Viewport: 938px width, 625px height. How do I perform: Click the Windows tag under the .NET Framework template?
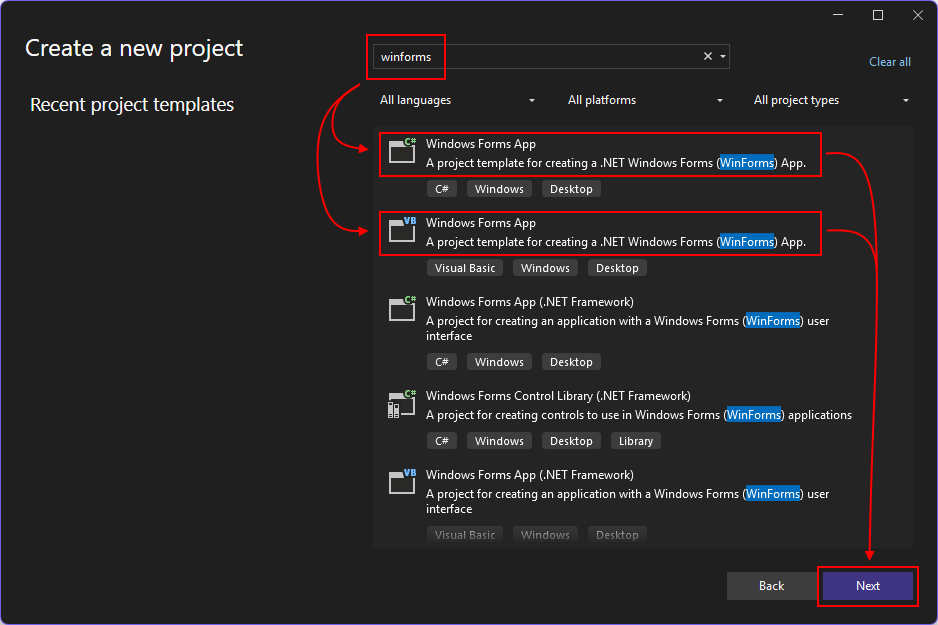point(499,361)
